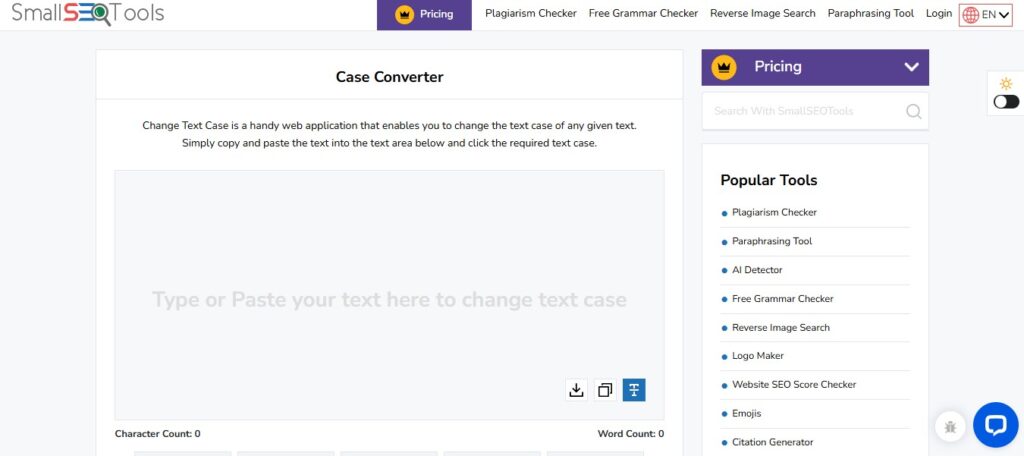
Task: Expand the sidebar Pricing chevron
Action: (911, 67)
